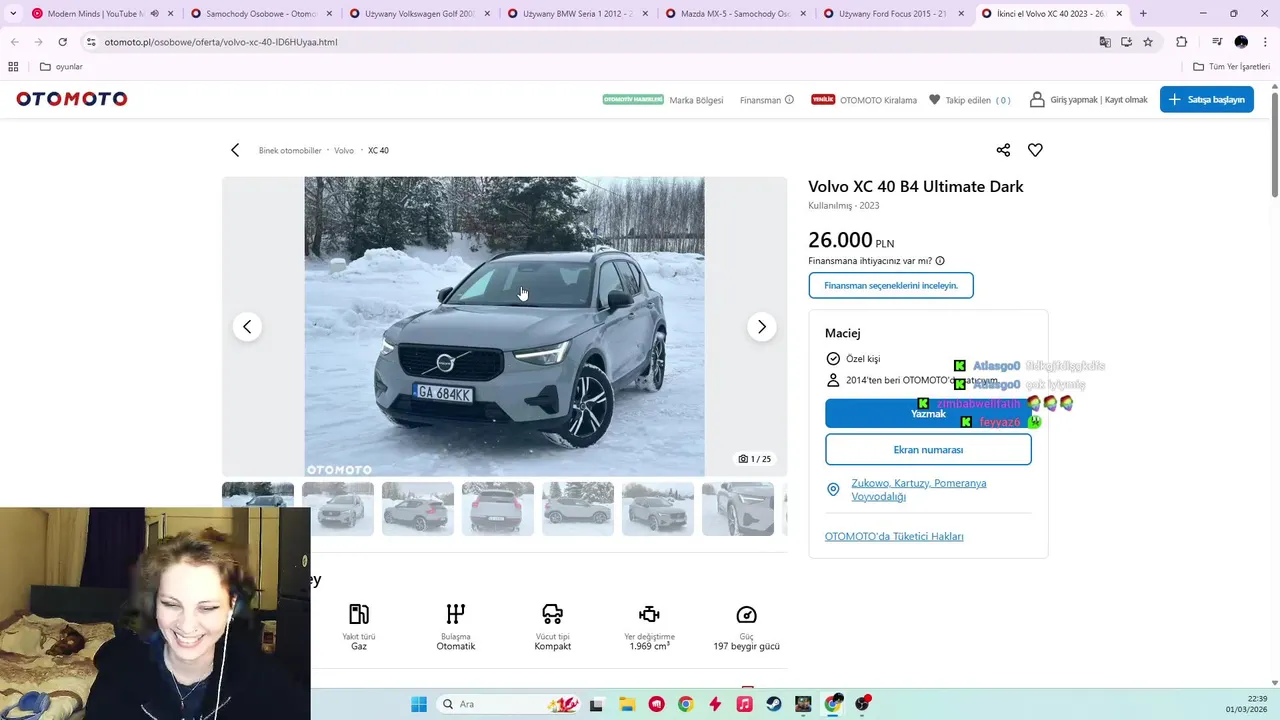Click the info icon next to Finansman
This screenshot has height=720, width=1280.
(789, 100)
